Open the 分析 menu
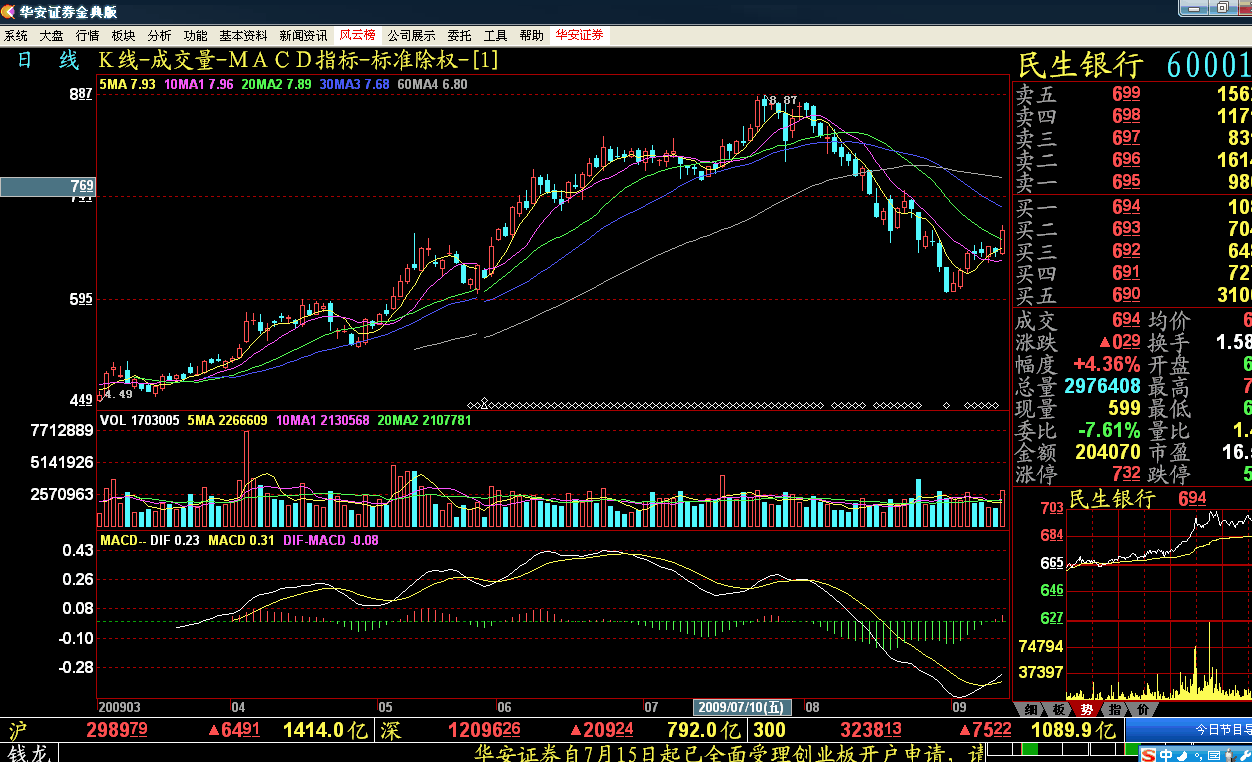1252x762 pixels. click(x=160, y=35)
